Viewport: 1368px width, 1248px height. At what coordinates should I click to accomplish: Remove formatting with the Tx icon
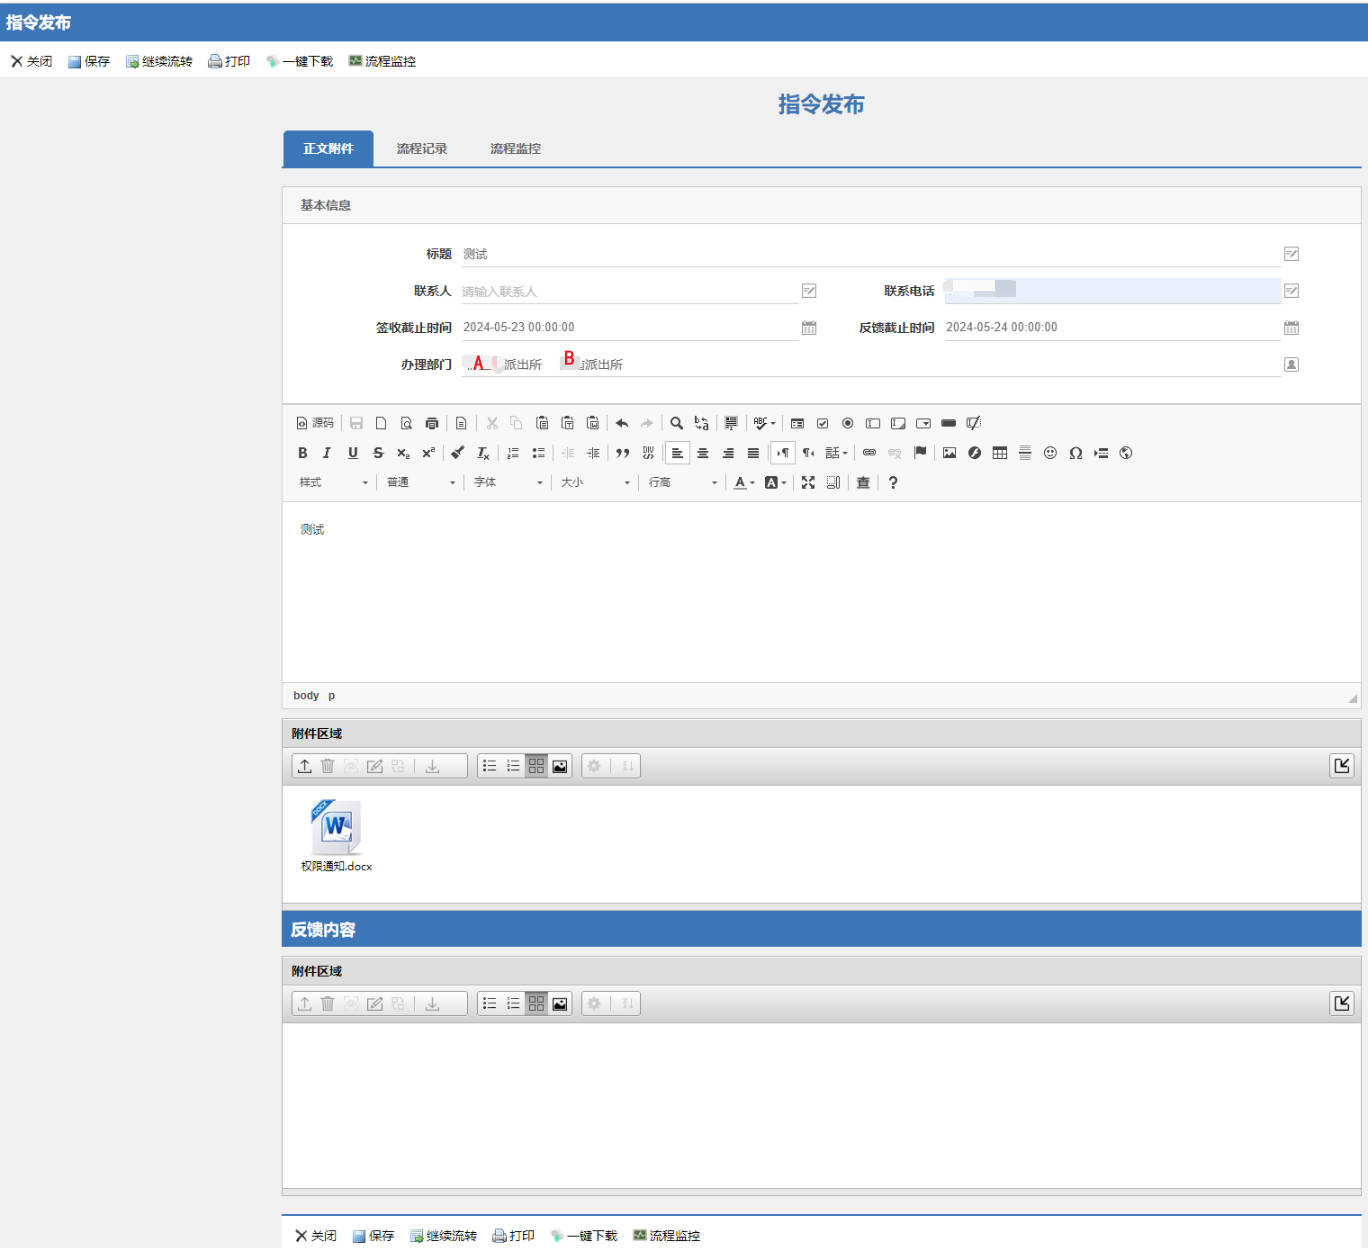[483, 453]
